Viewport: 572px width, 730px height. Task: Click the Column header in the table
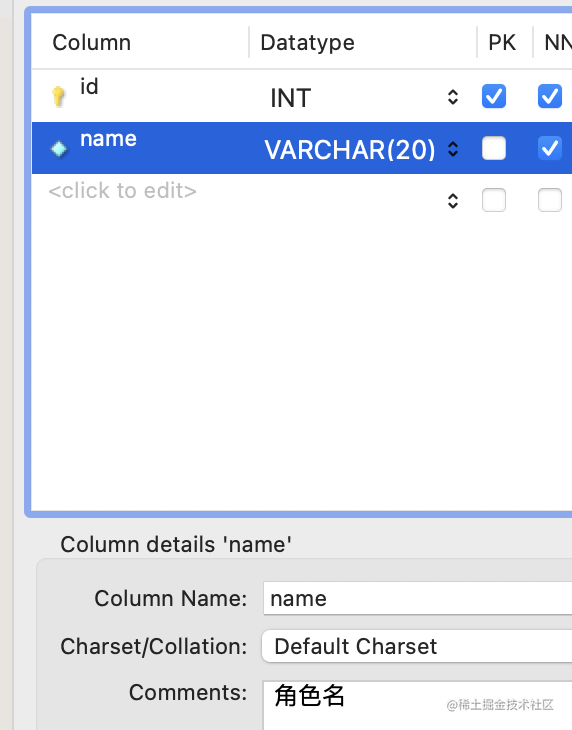92,43
